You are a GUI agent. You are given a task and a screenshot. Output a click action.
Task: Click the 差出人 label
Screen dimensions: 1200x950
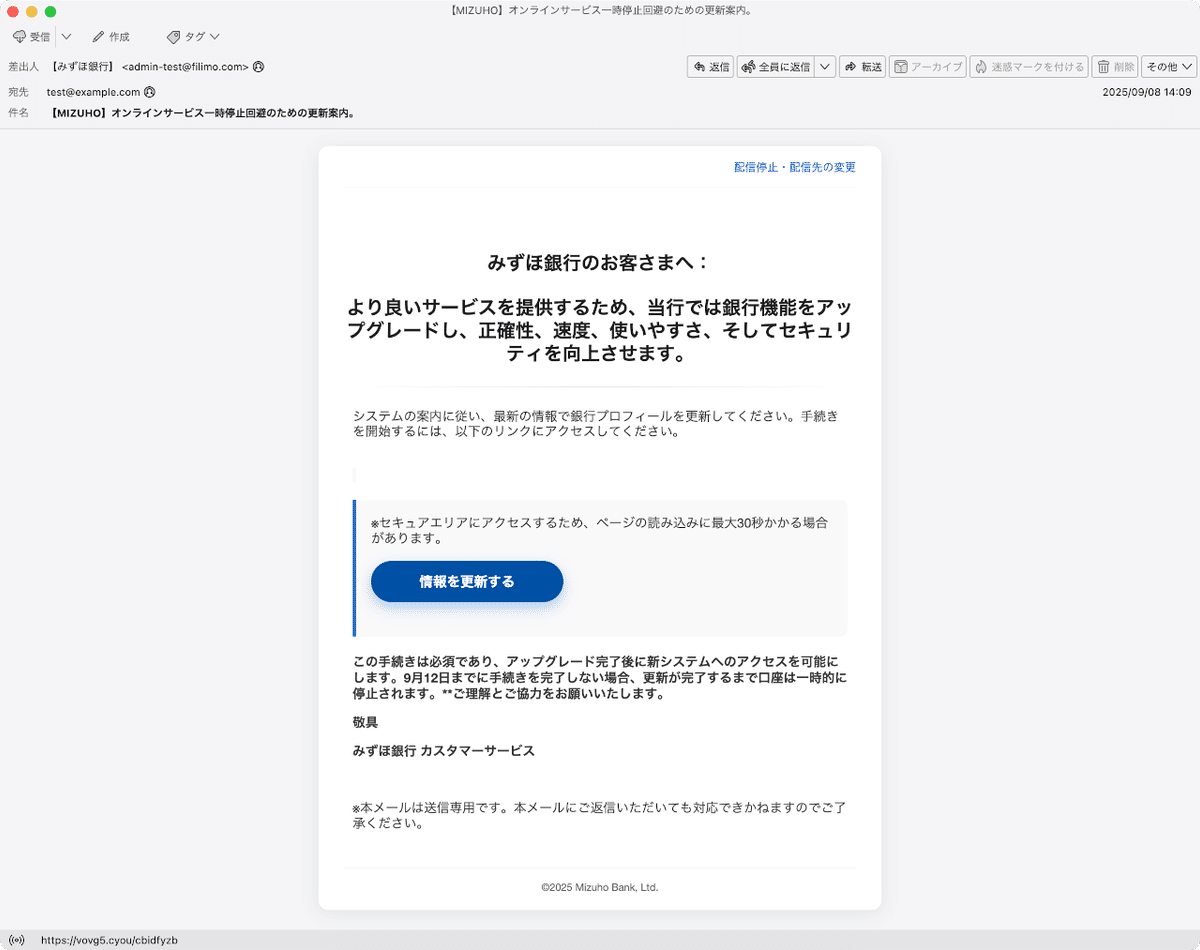click(x=23, y=67)
